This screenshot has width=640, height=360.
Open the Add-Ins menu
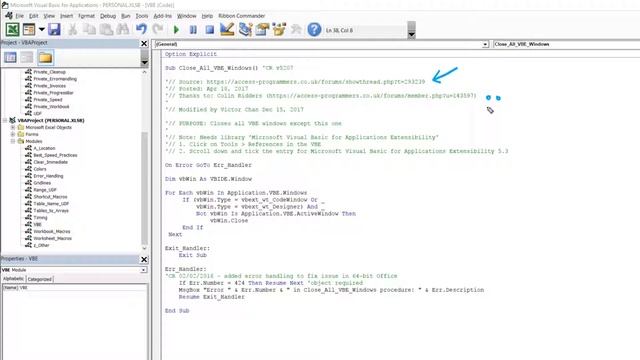click(x=162, y=16)
